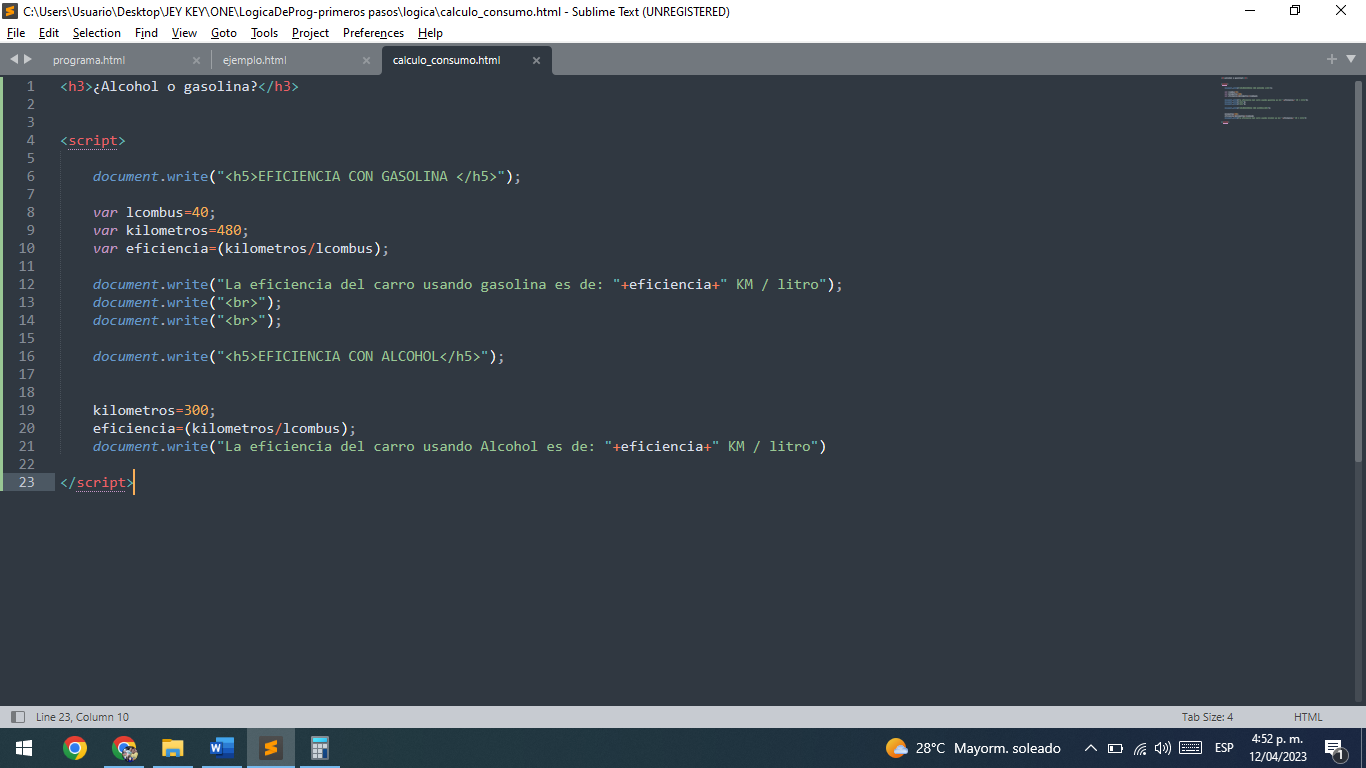This screenshot has width=1366, height=768.
Task: Go to previous tab with left arrow
Action: coord(14,59)
